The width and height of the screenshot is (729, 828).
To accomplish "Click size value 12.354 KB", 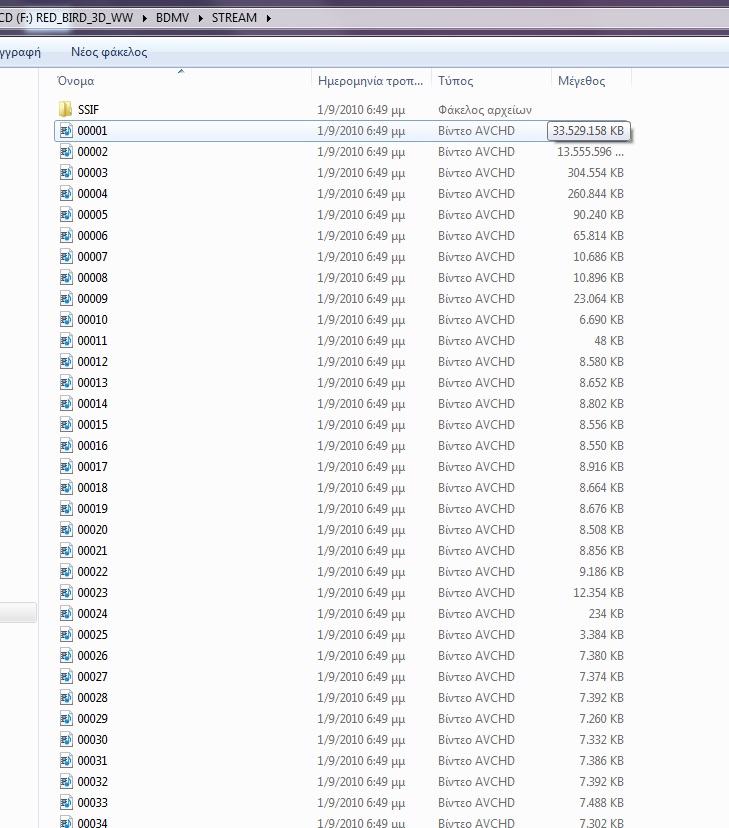I will pos(599,592).
